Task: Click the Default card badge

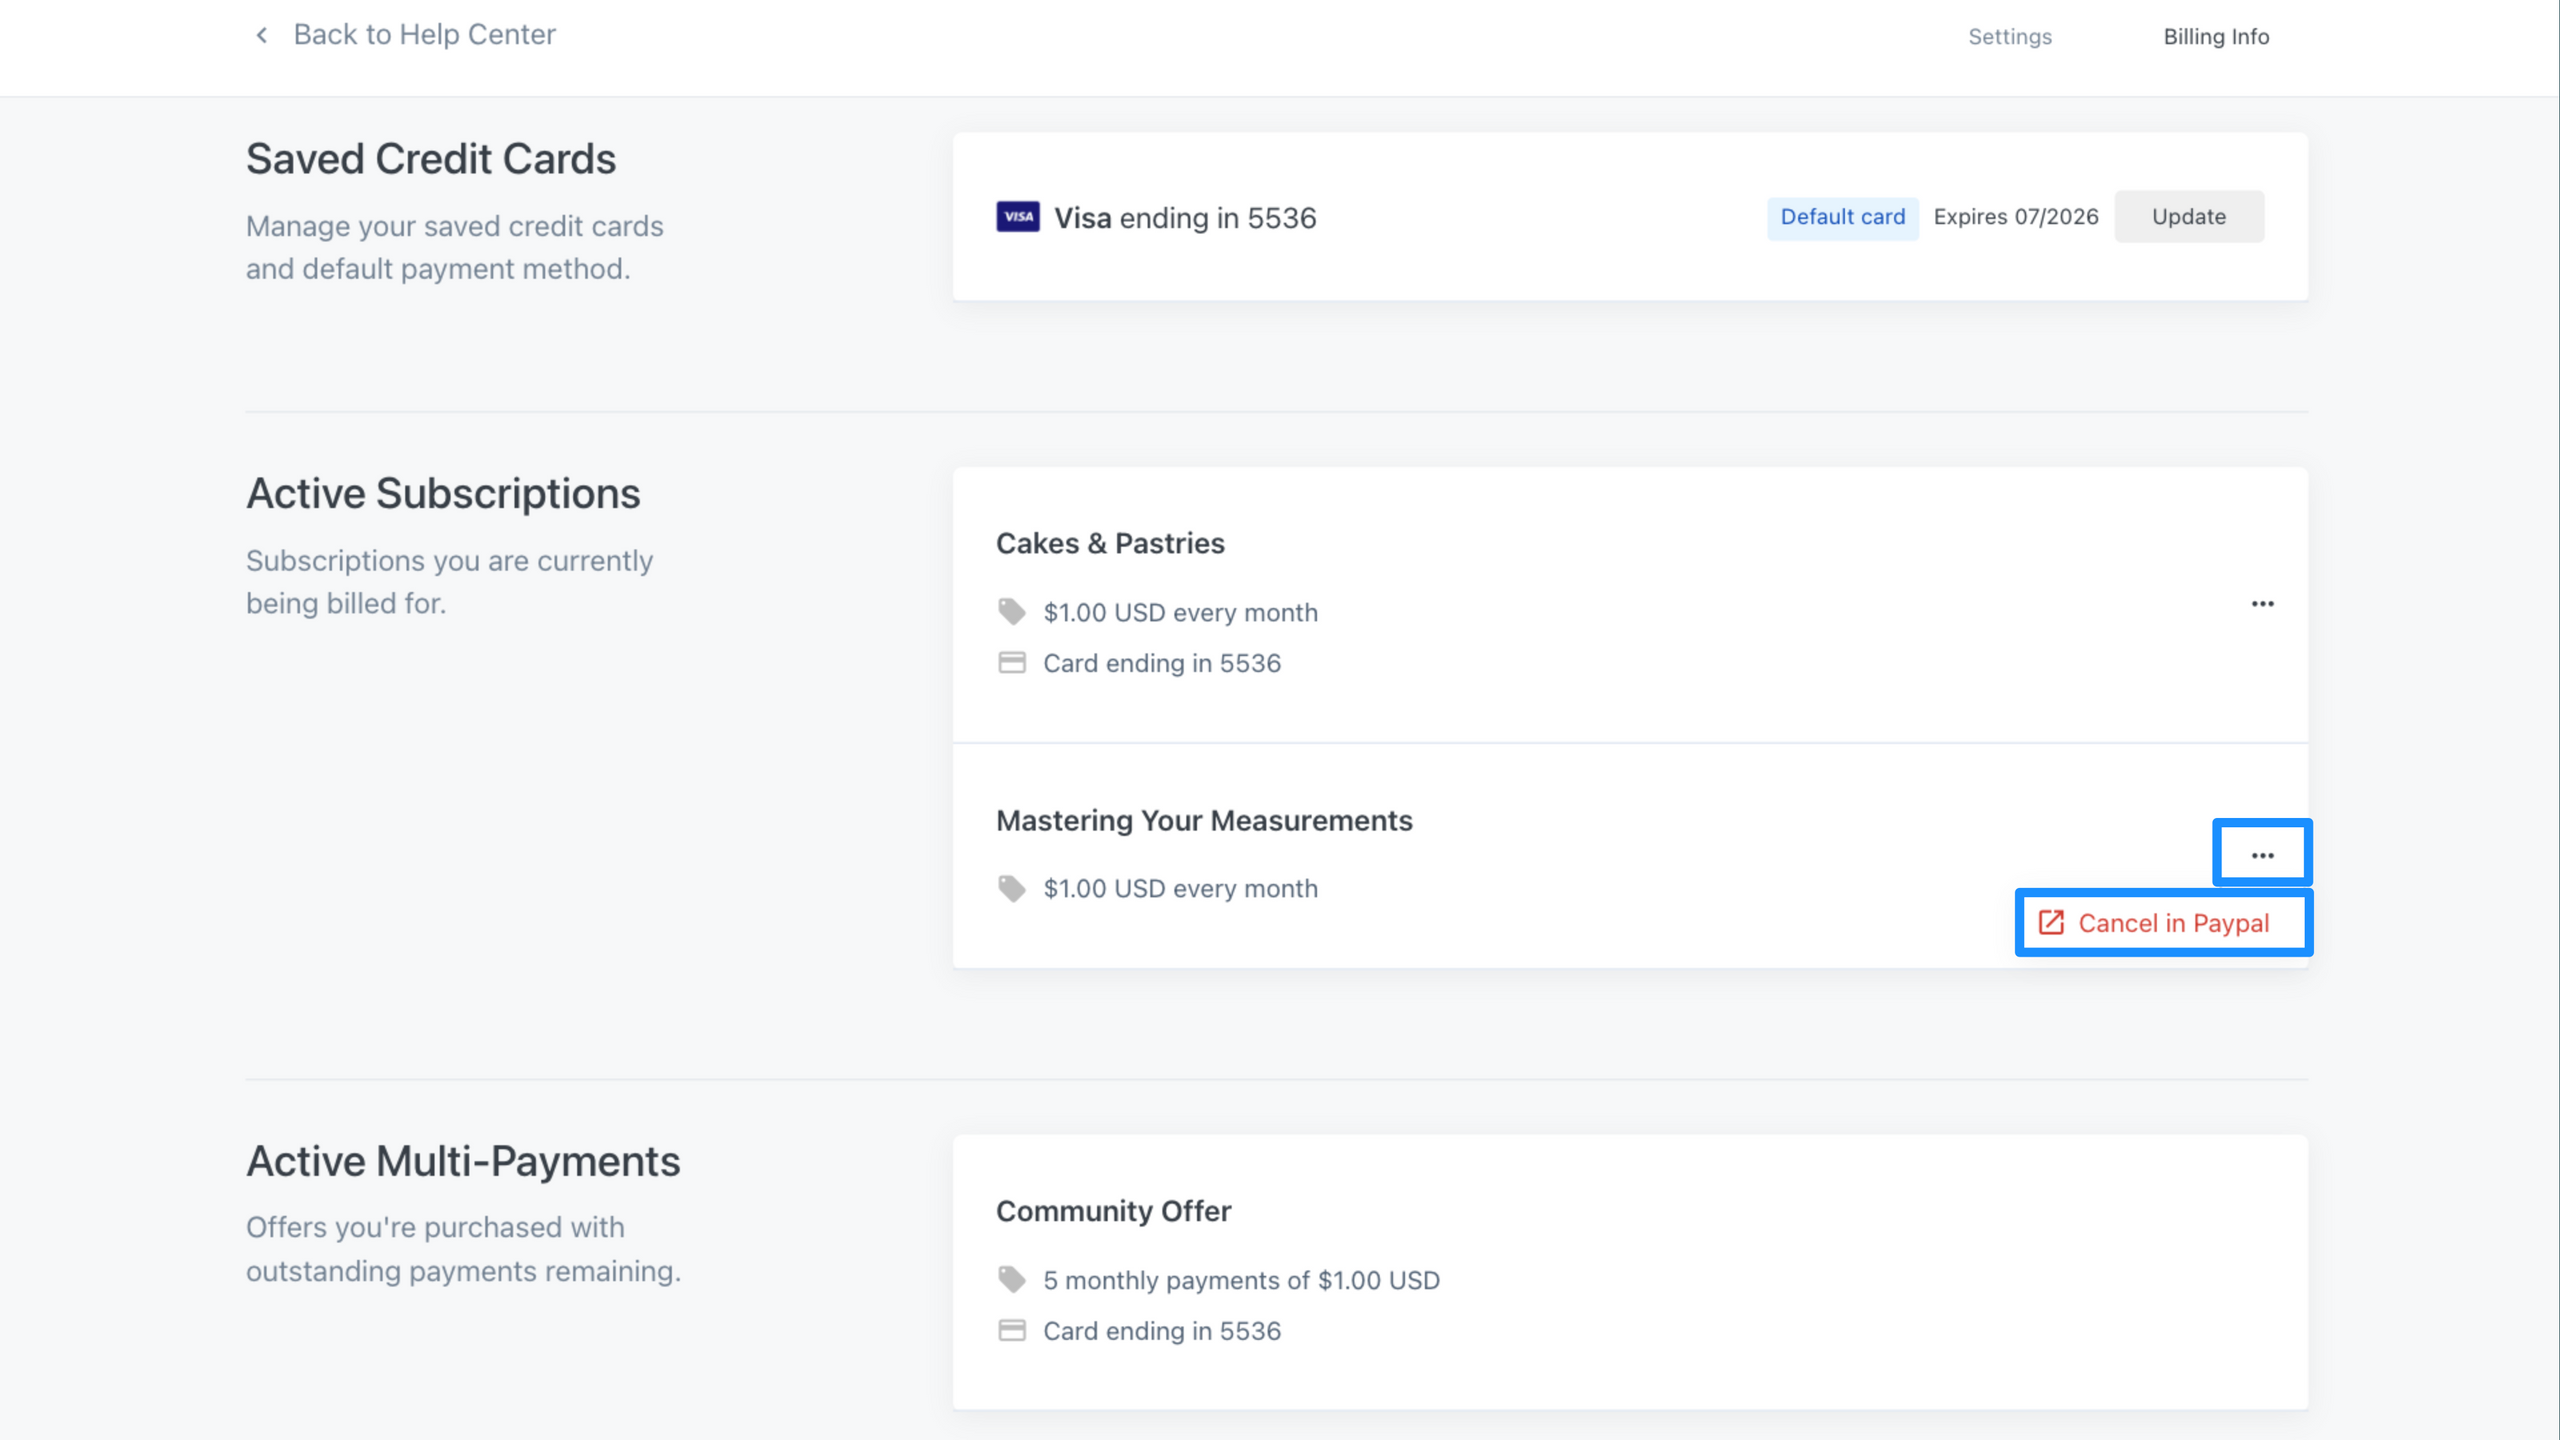Action: click(1842, 217)
